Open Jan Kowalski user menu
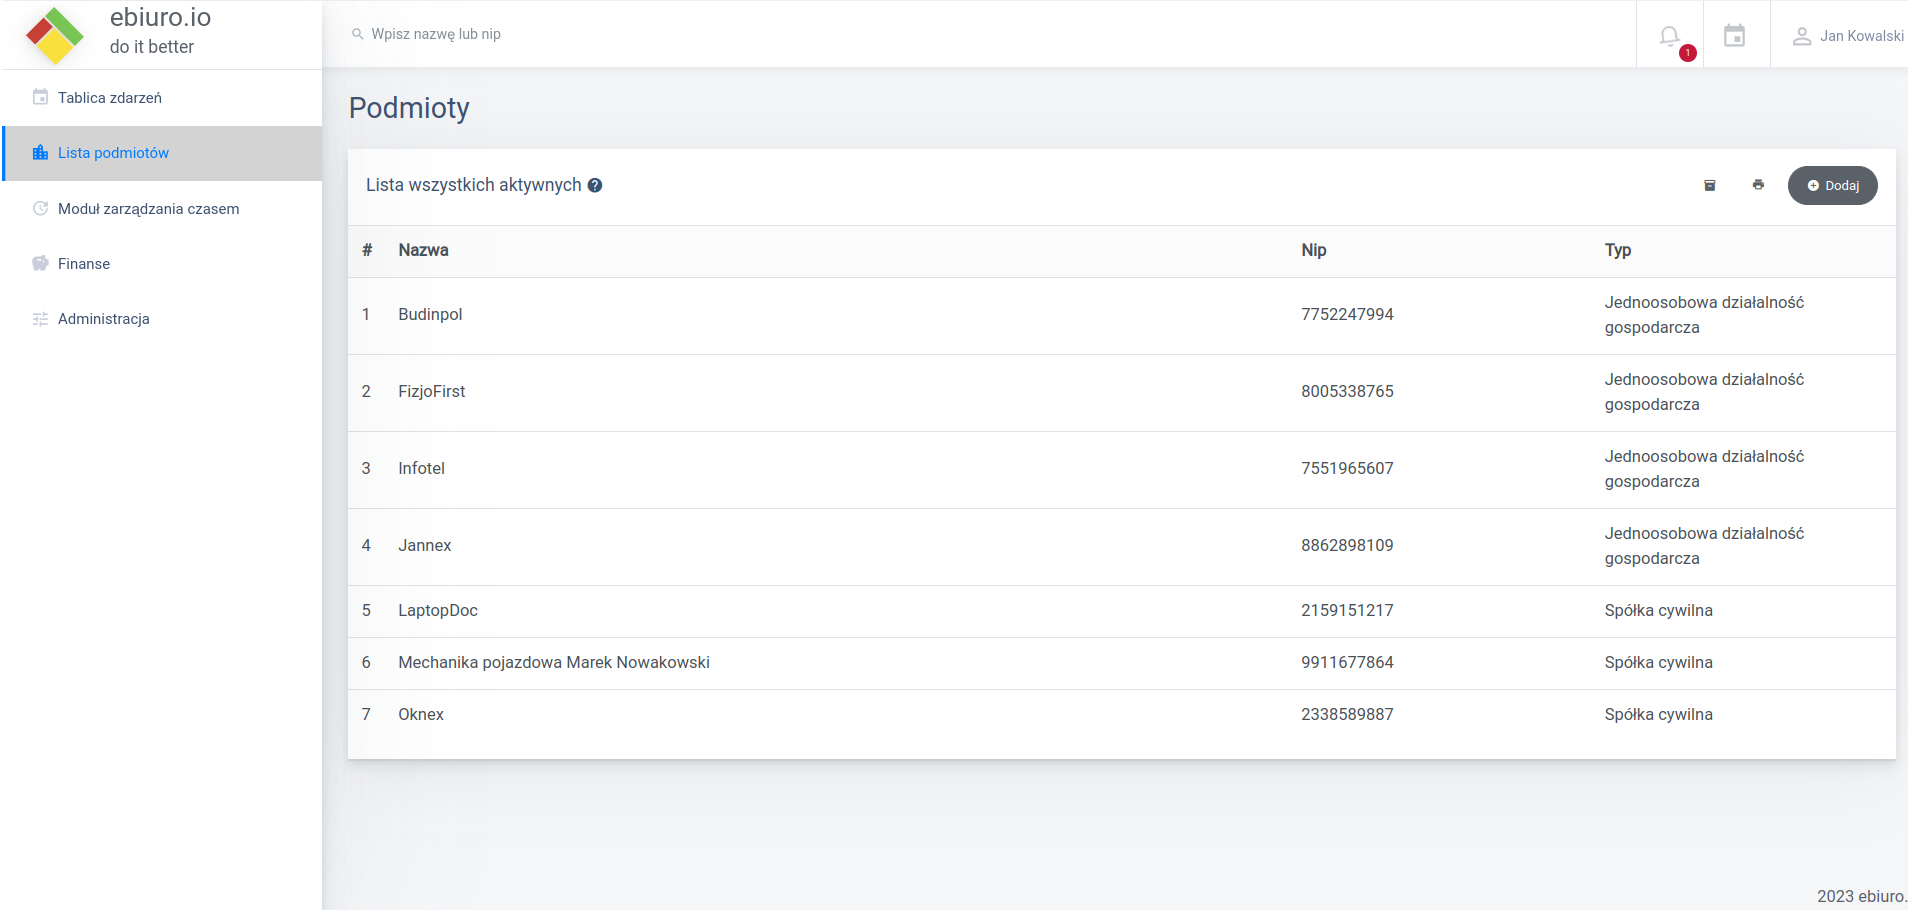 click(x=1860, y=36)
